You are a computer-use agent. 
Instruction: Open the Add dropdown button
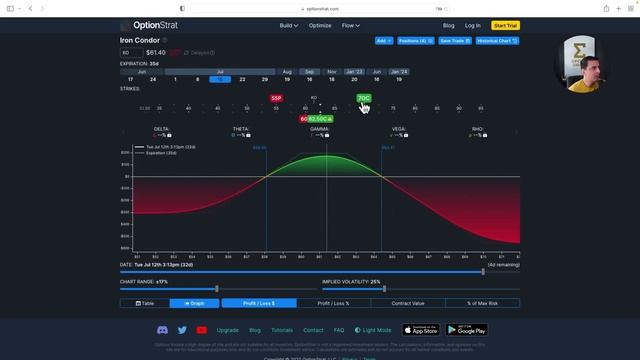(384, 41)
